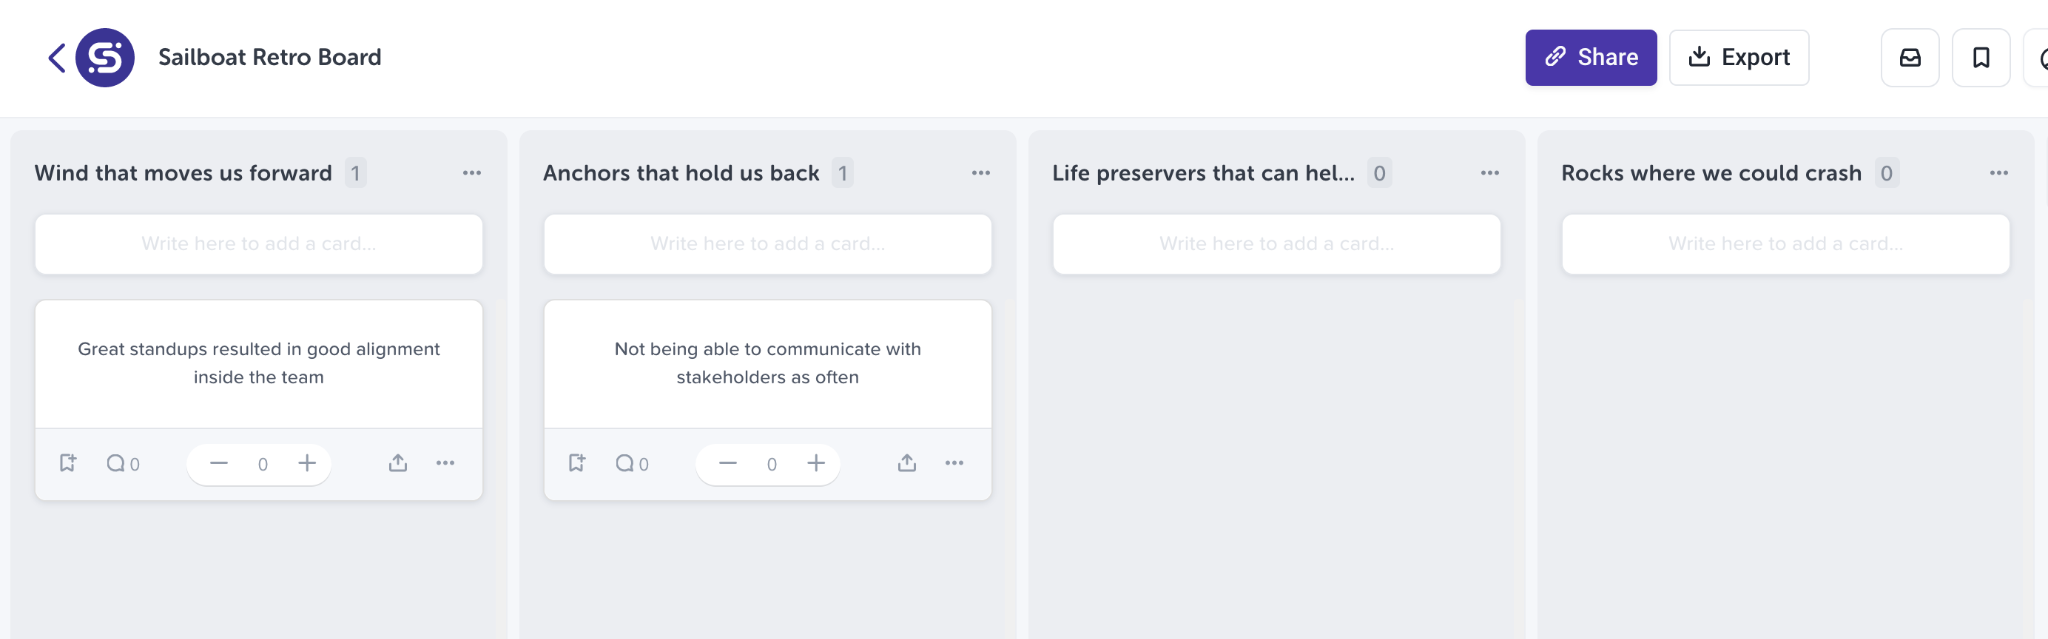Open options for 'Life preservers' column
This screenshot has width=2048, height=639.
[x=1489, y=172]
